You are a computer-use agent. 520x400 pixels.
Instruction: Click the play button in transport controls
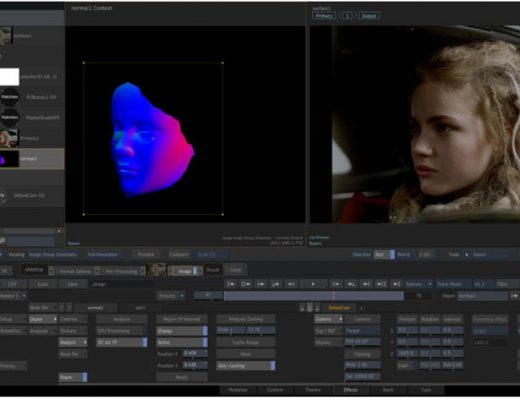(x=313, y=284)
